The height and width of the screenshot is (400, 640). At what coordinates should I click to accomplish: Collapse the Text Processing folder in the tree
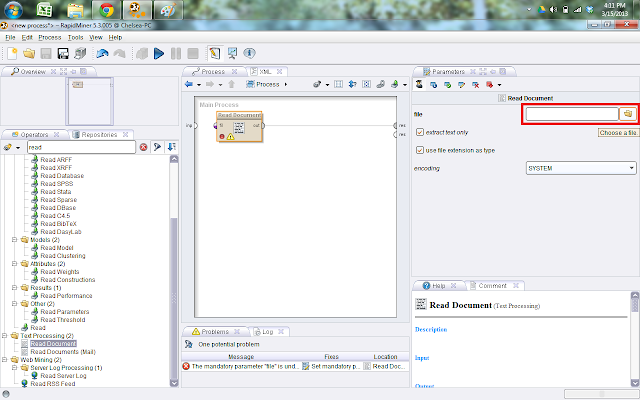point(4,336)
